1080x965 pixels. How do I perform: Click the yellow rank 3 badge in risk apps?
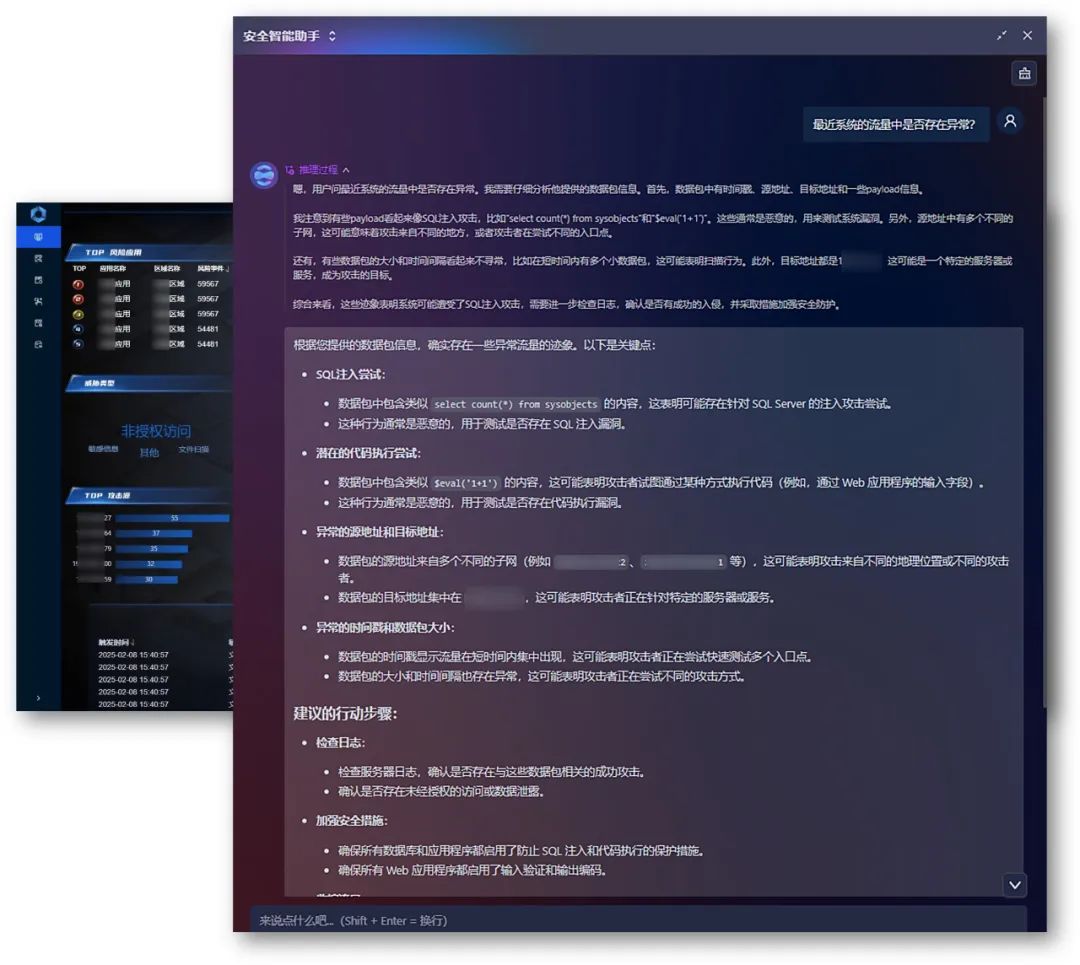78,314
